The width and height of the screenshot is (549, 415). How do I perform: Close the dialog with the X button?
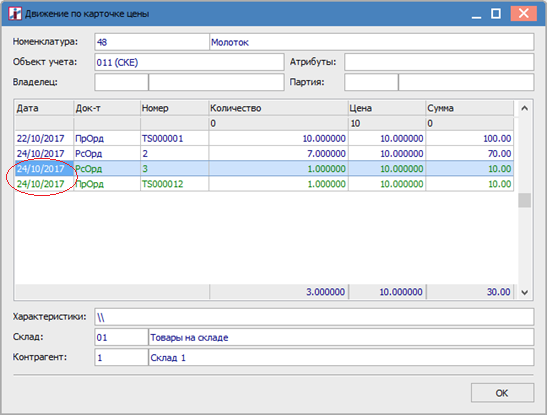[523, 14]
